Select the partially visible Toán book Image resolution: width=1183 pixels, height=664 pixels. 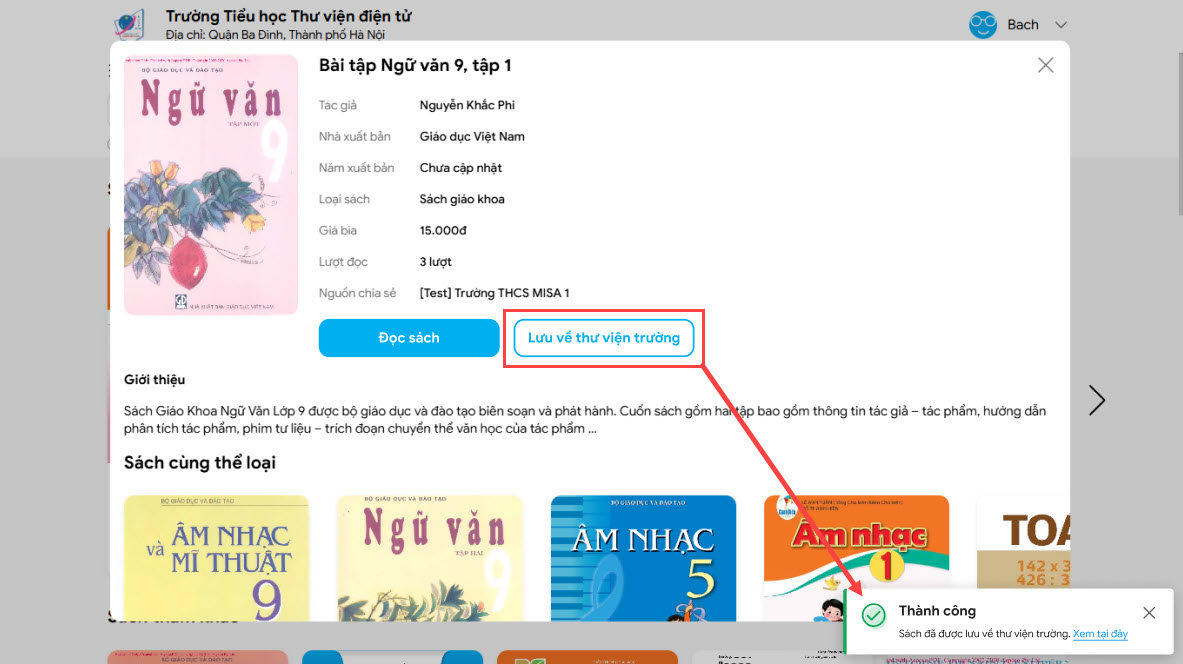coord(1023,542)
